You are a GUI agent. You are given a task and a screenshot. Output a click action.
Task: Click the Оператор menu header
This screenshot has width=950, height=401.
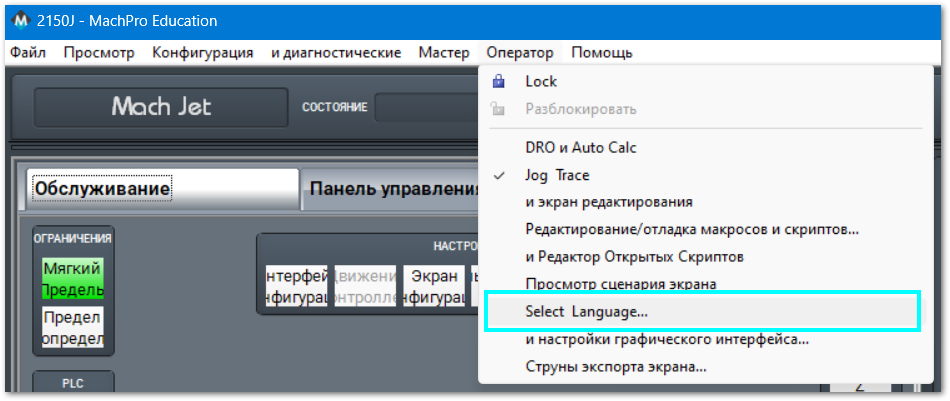[x=519, y=52]
